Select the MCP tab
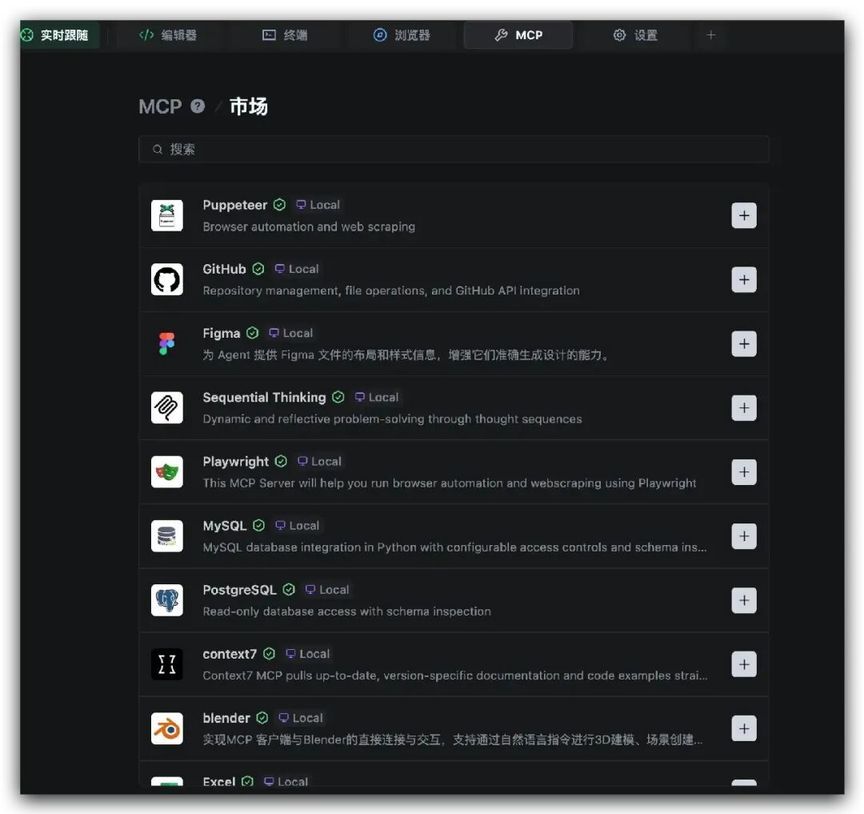Viewport: 864px width, 814px height. pyautogui.click(x=518, y=35)
